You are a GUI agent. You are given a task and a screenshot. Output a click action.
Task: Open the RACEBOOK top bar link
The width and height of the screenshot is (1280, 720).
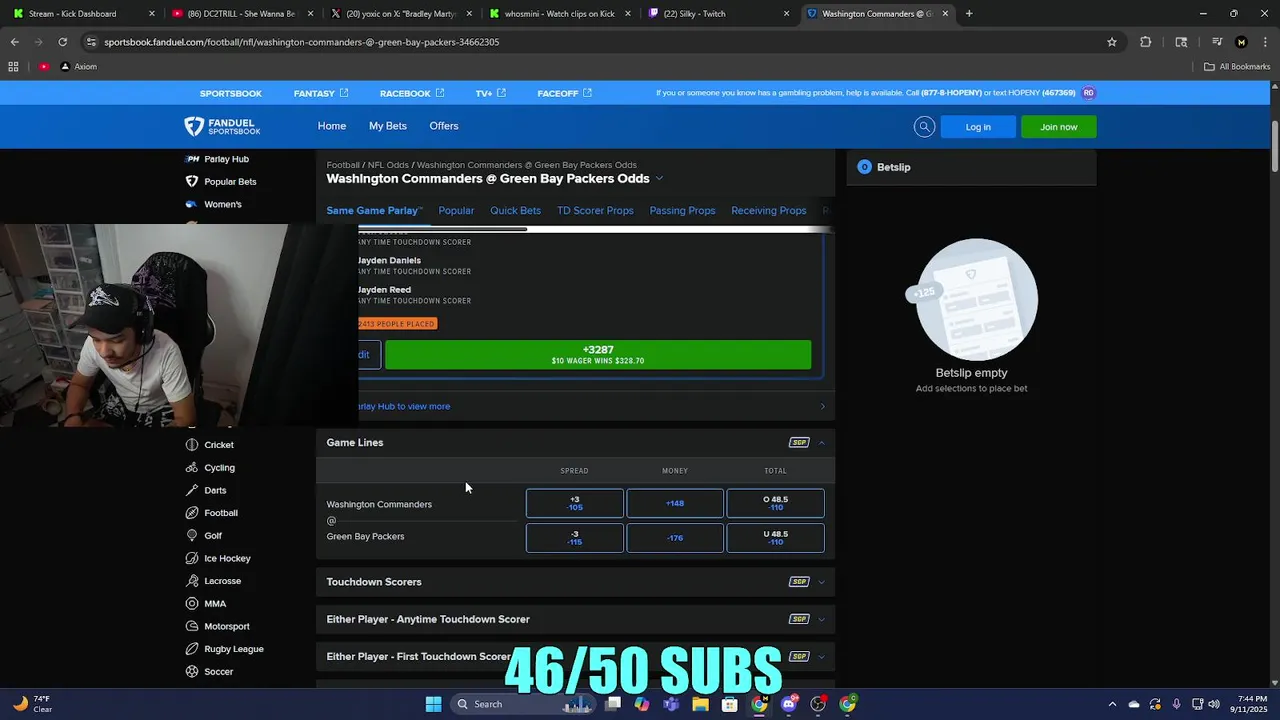pyautogui.click(x=412, y=93)
